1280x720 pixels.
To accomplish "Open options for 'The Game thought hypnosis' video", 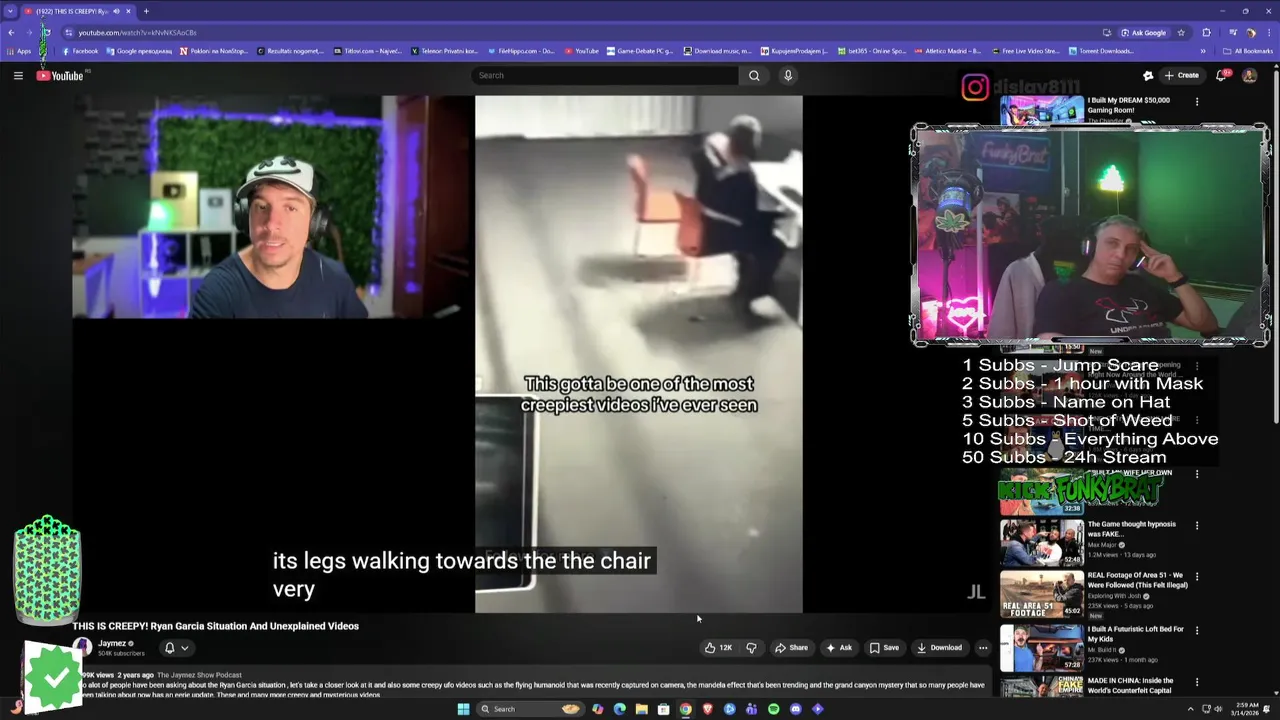I will pos(1197,525).
